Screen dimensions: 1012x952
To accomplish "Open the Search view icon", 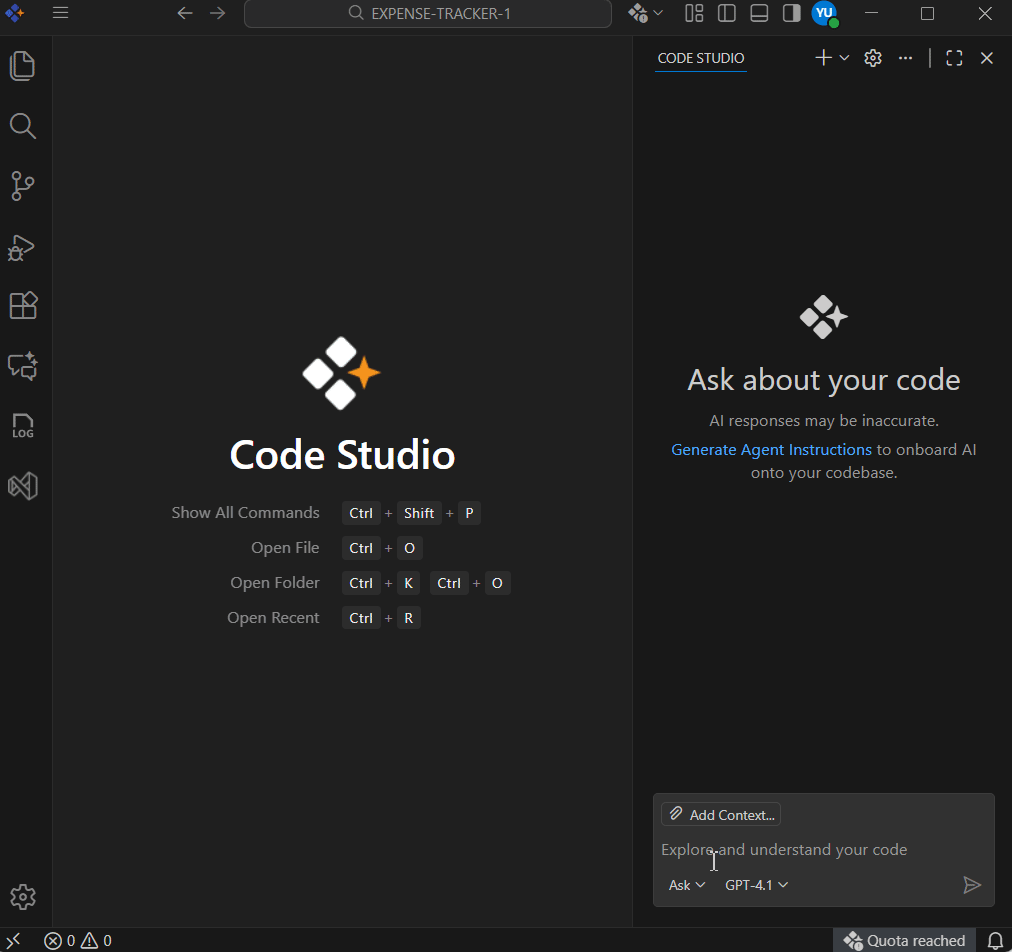I will 22,126.
